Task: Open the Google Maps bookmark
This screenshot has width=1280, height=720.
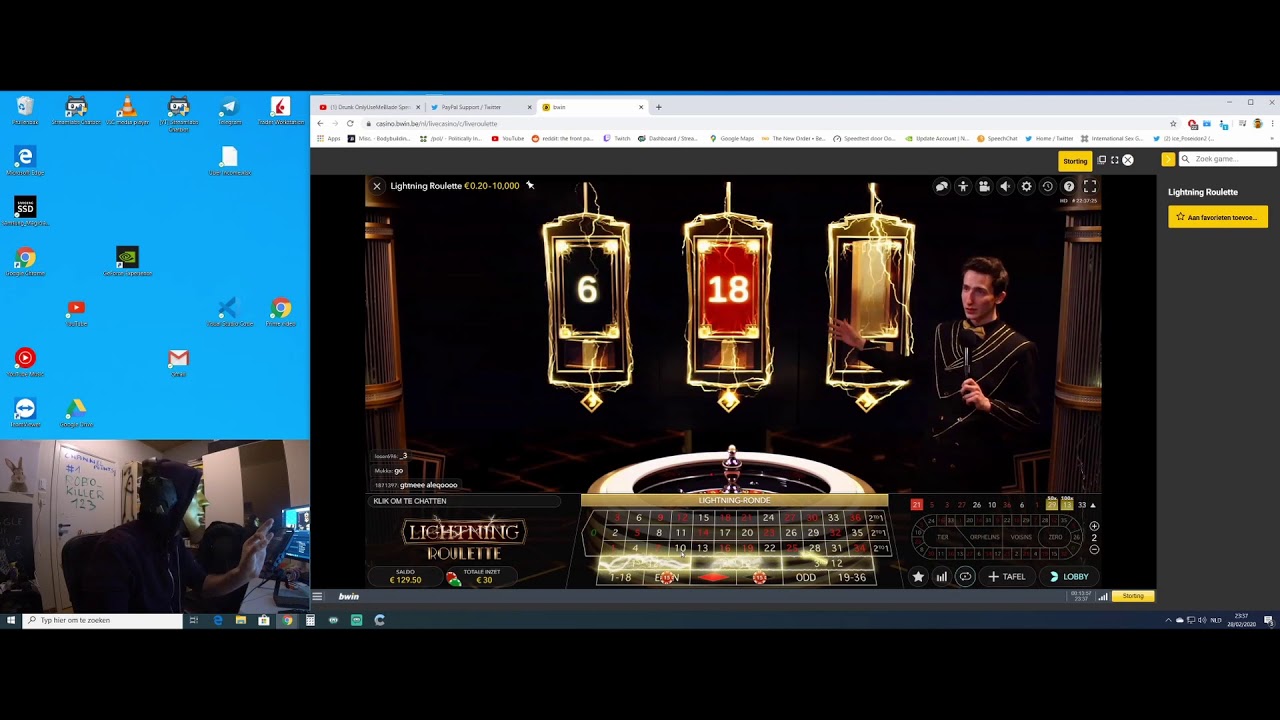Action: [x=732, y=138]
